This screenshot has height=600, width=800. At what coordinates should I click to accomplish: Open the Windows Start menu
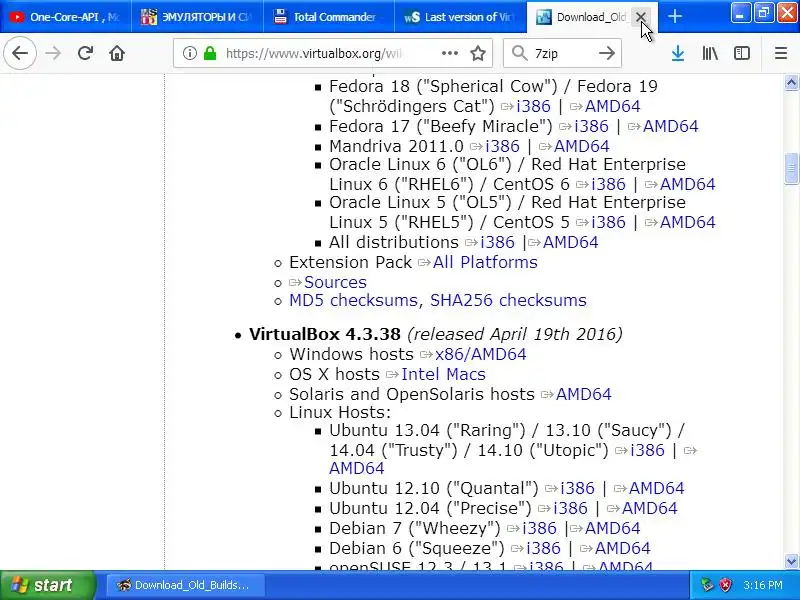pyautogui.click(x=46, y=585)
